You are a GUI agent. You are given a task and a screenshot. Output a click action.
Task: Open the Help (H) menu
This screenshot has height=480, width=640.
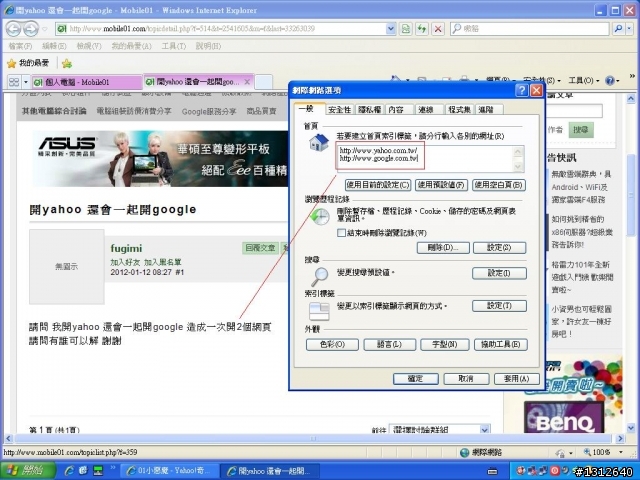pos(208,46)
